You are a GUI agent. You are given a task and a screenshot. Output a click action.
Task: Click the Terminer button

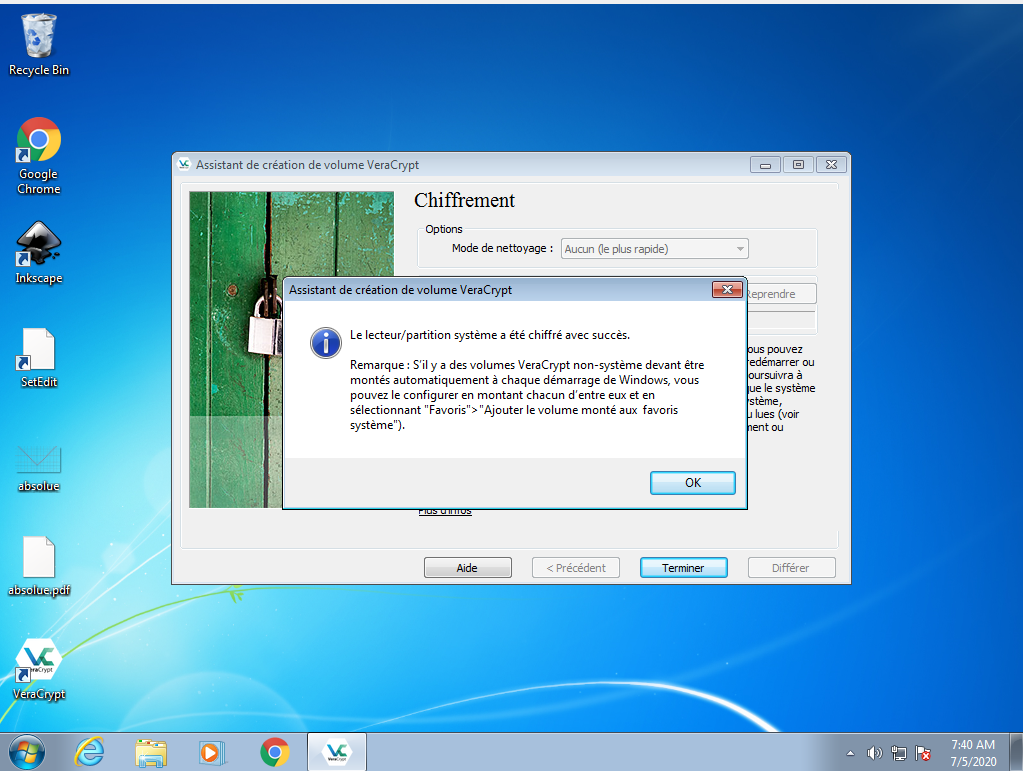(x=683, y=567)
